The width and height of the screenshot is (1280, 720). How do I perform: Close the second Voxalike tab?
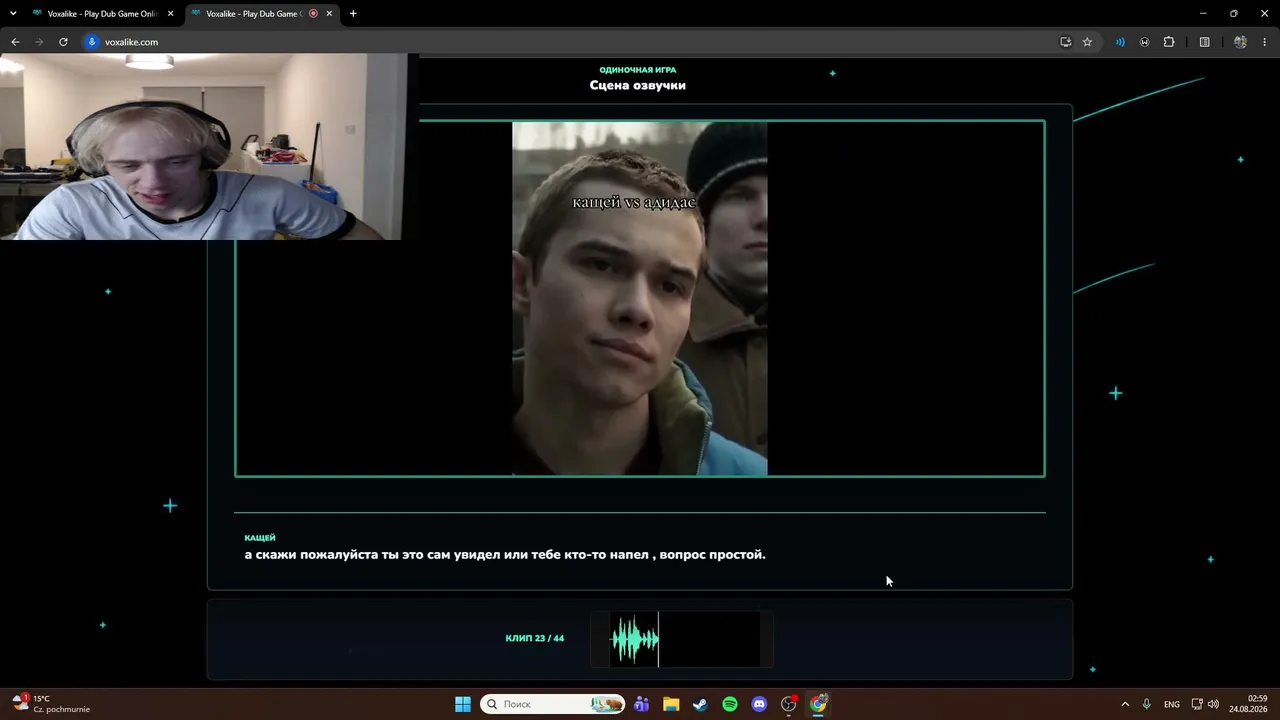tap(329, 14)
